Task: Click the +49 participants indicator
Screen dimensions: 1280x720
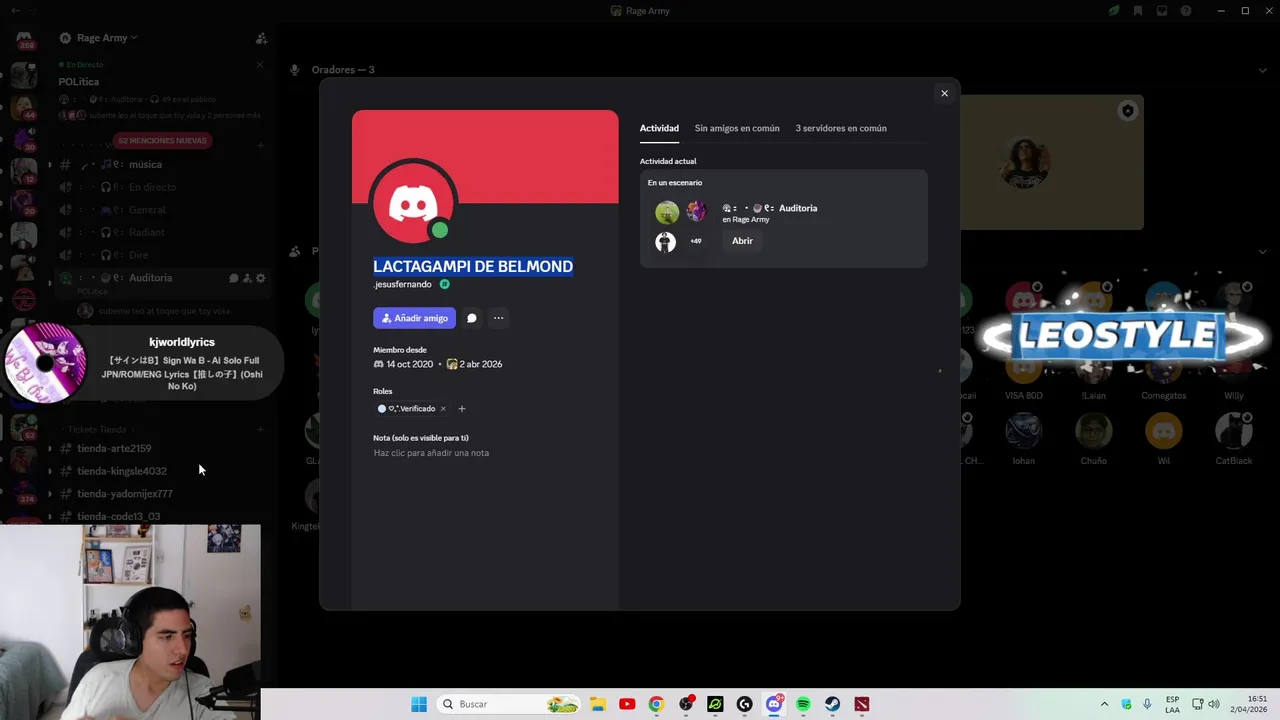Action: coord(695,241)
